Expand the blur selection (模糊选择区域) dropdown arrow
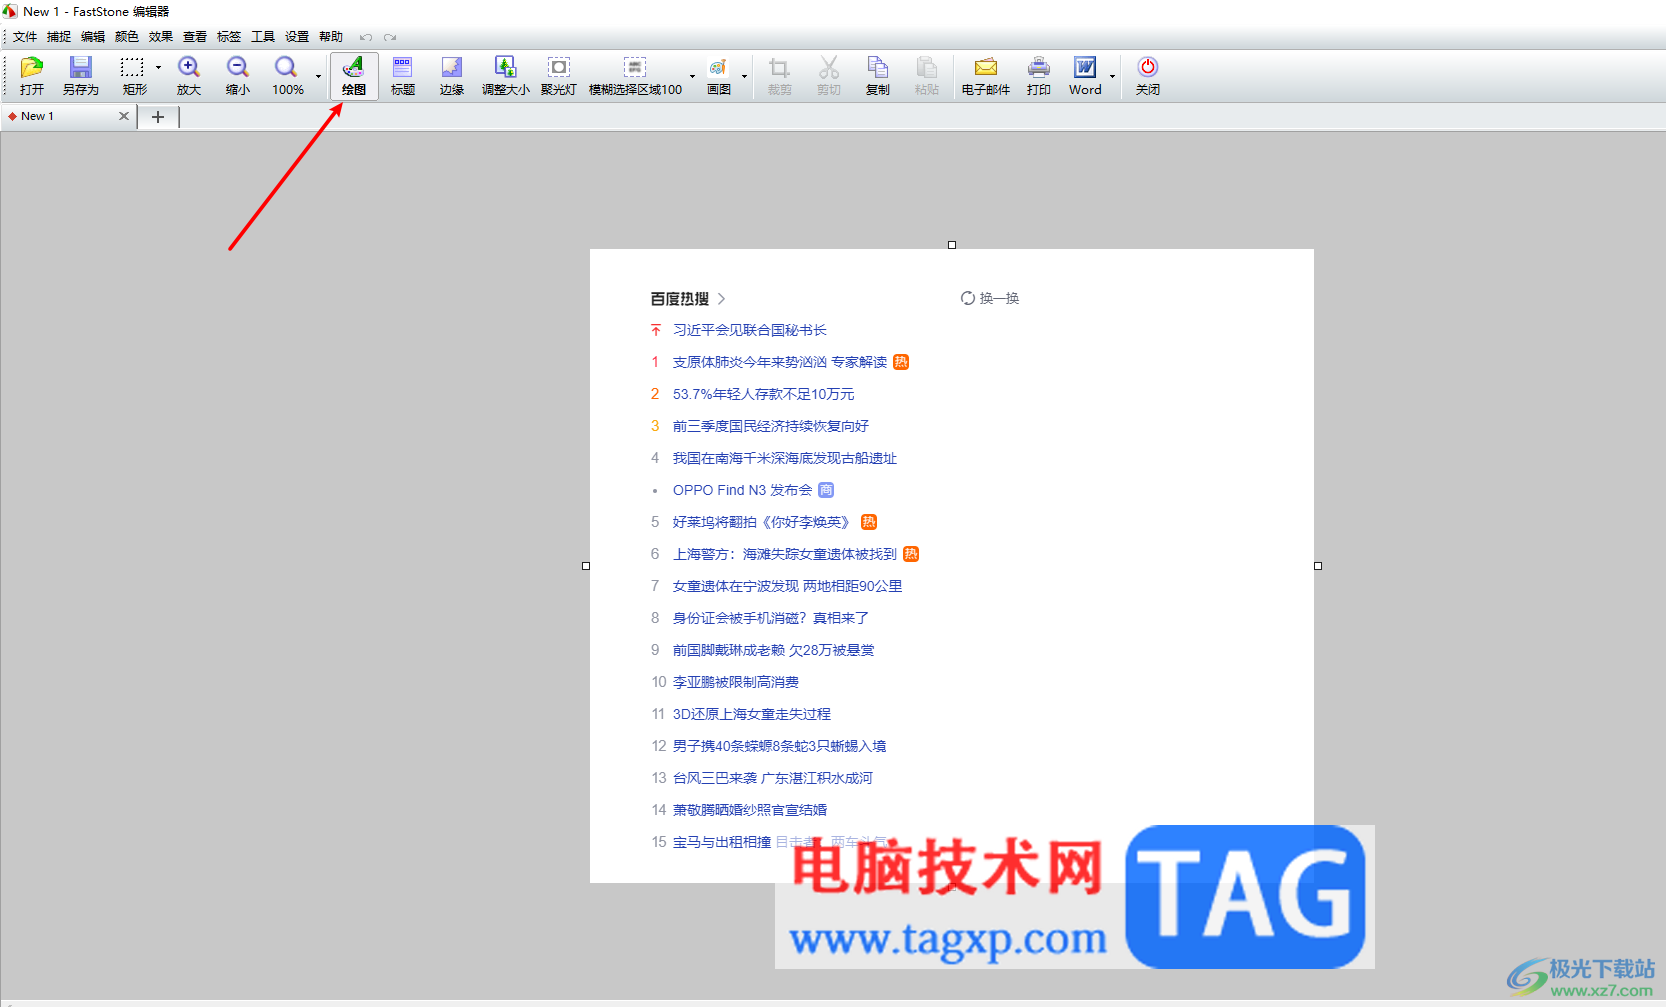Viewport: 1666px width, 1007px height. 692,76
